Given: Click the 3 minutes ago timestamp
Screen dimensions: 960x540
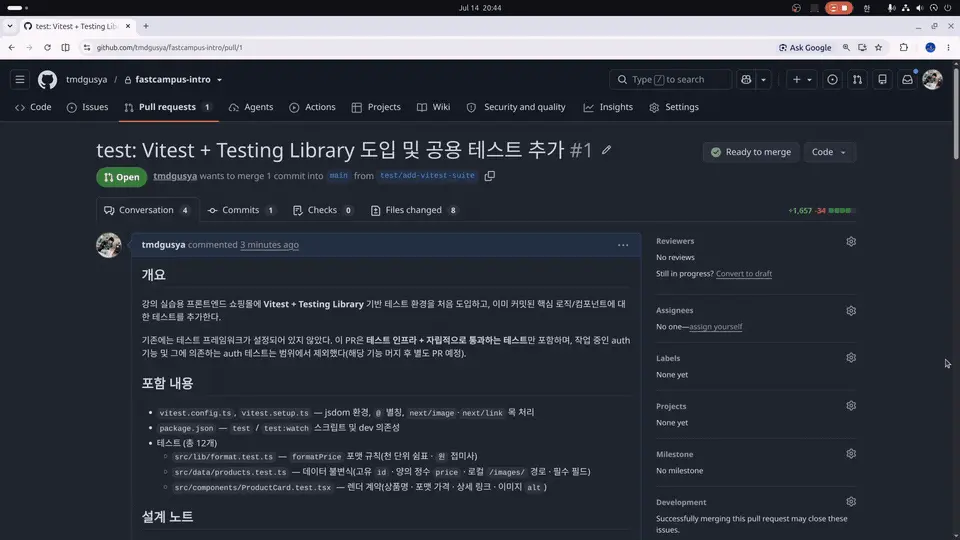Looking at the screenshot, I should (x=269, y=245).
